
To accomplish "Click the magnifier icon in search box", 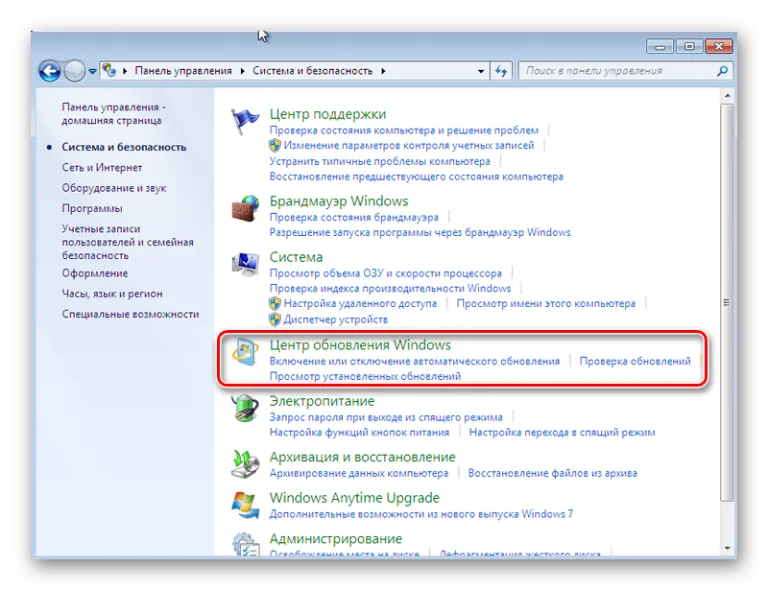I will click(722, 71).
